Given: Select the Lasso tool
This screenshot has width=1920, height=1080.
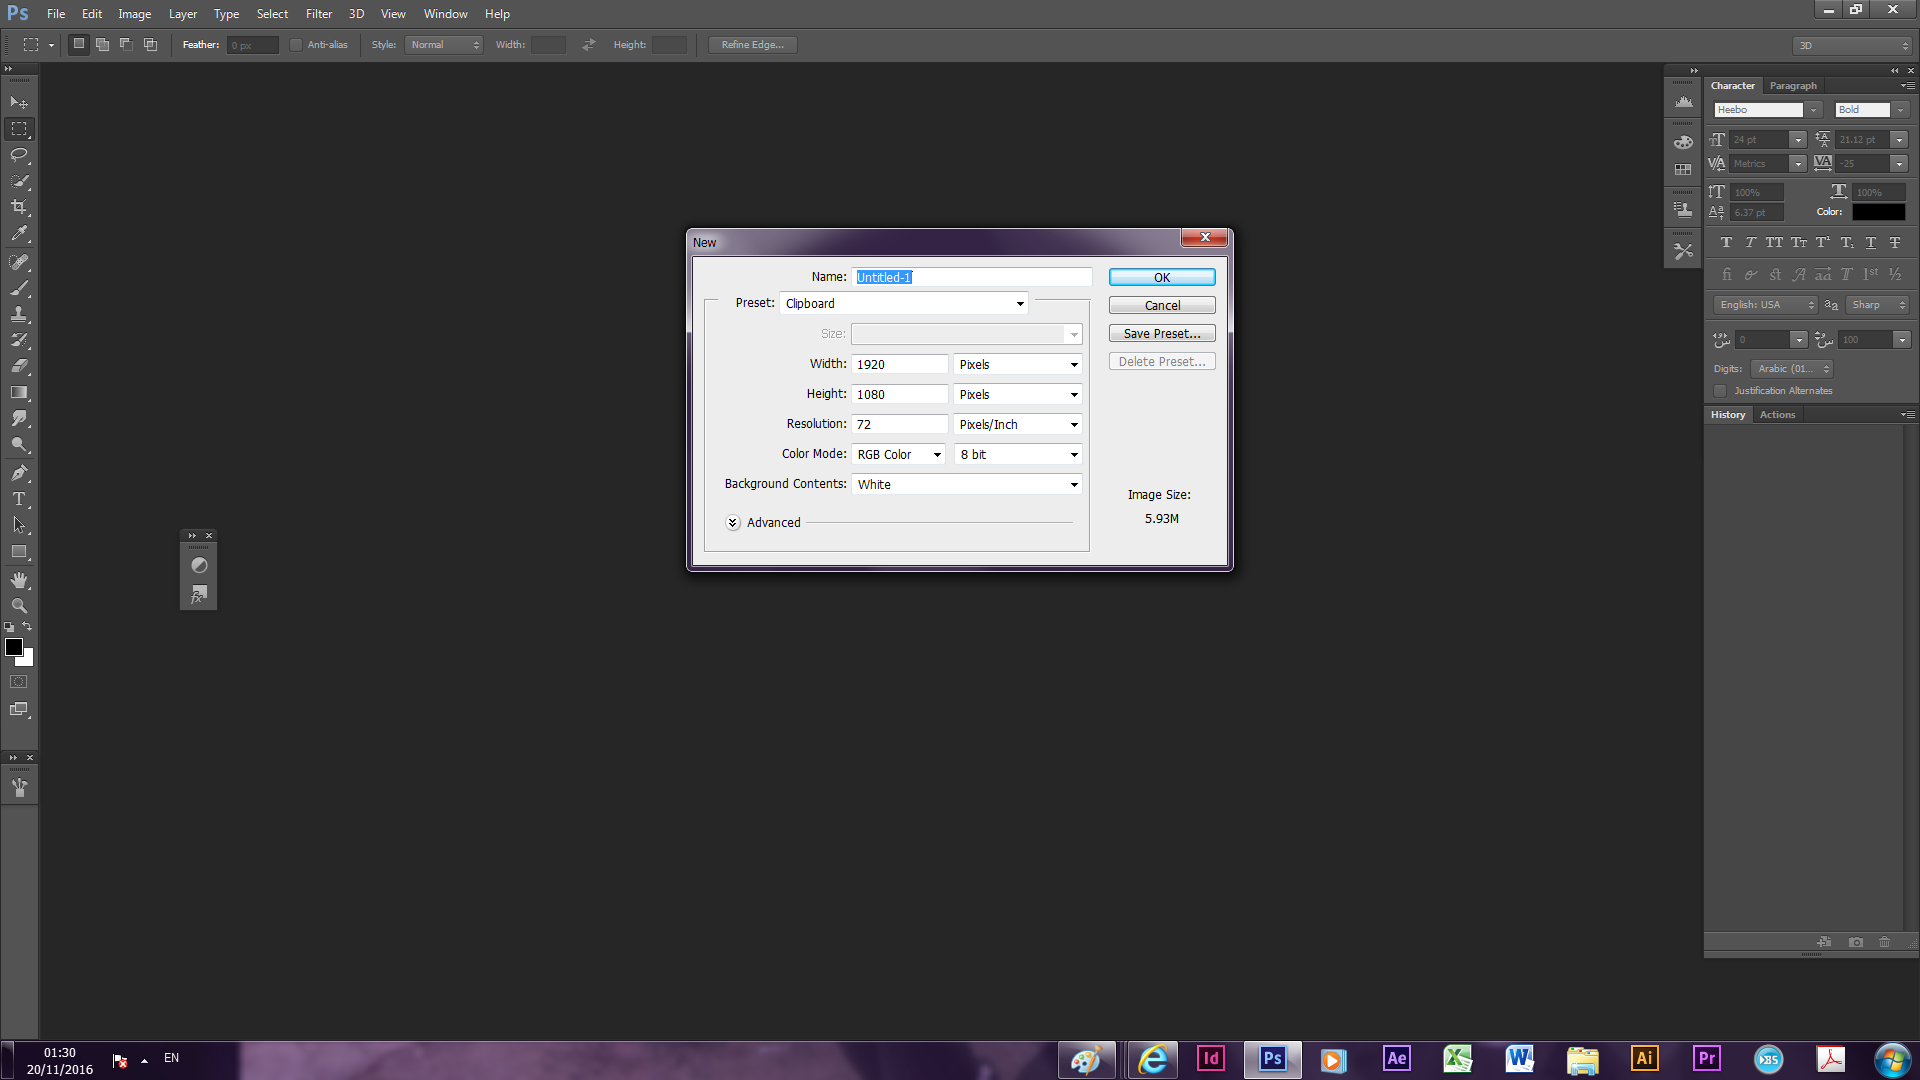Looking at the screenshot, I should (x=19, y=155).
